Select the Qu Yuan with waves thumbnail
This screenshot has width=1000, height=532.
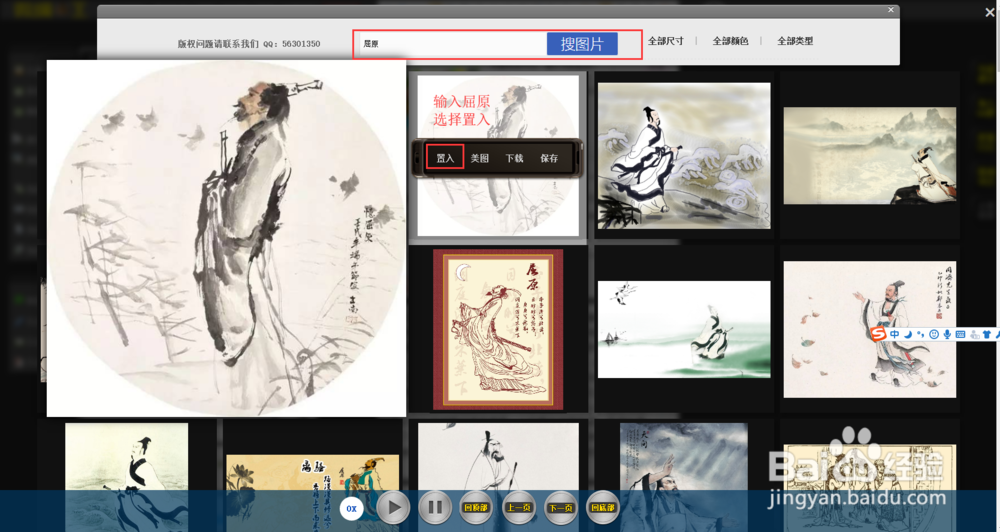pos(684,156)
